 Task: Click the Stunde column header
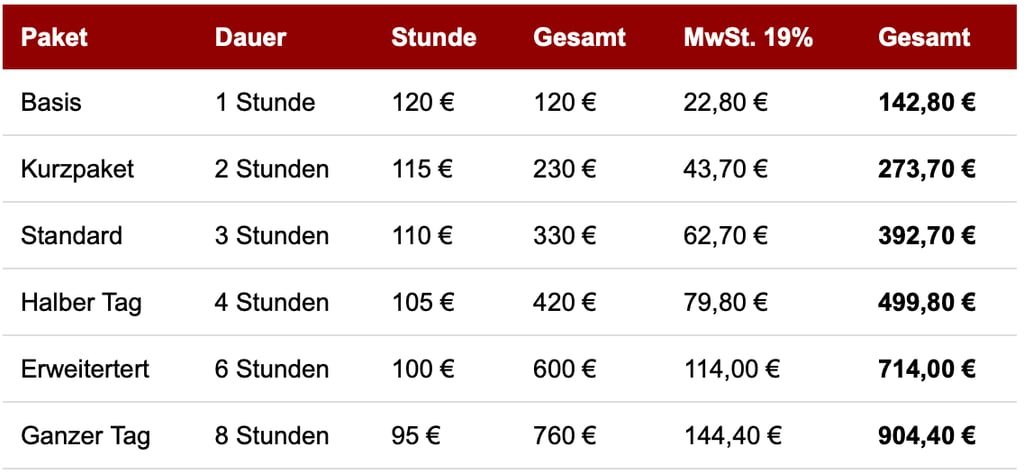click(x=433, y=38)
